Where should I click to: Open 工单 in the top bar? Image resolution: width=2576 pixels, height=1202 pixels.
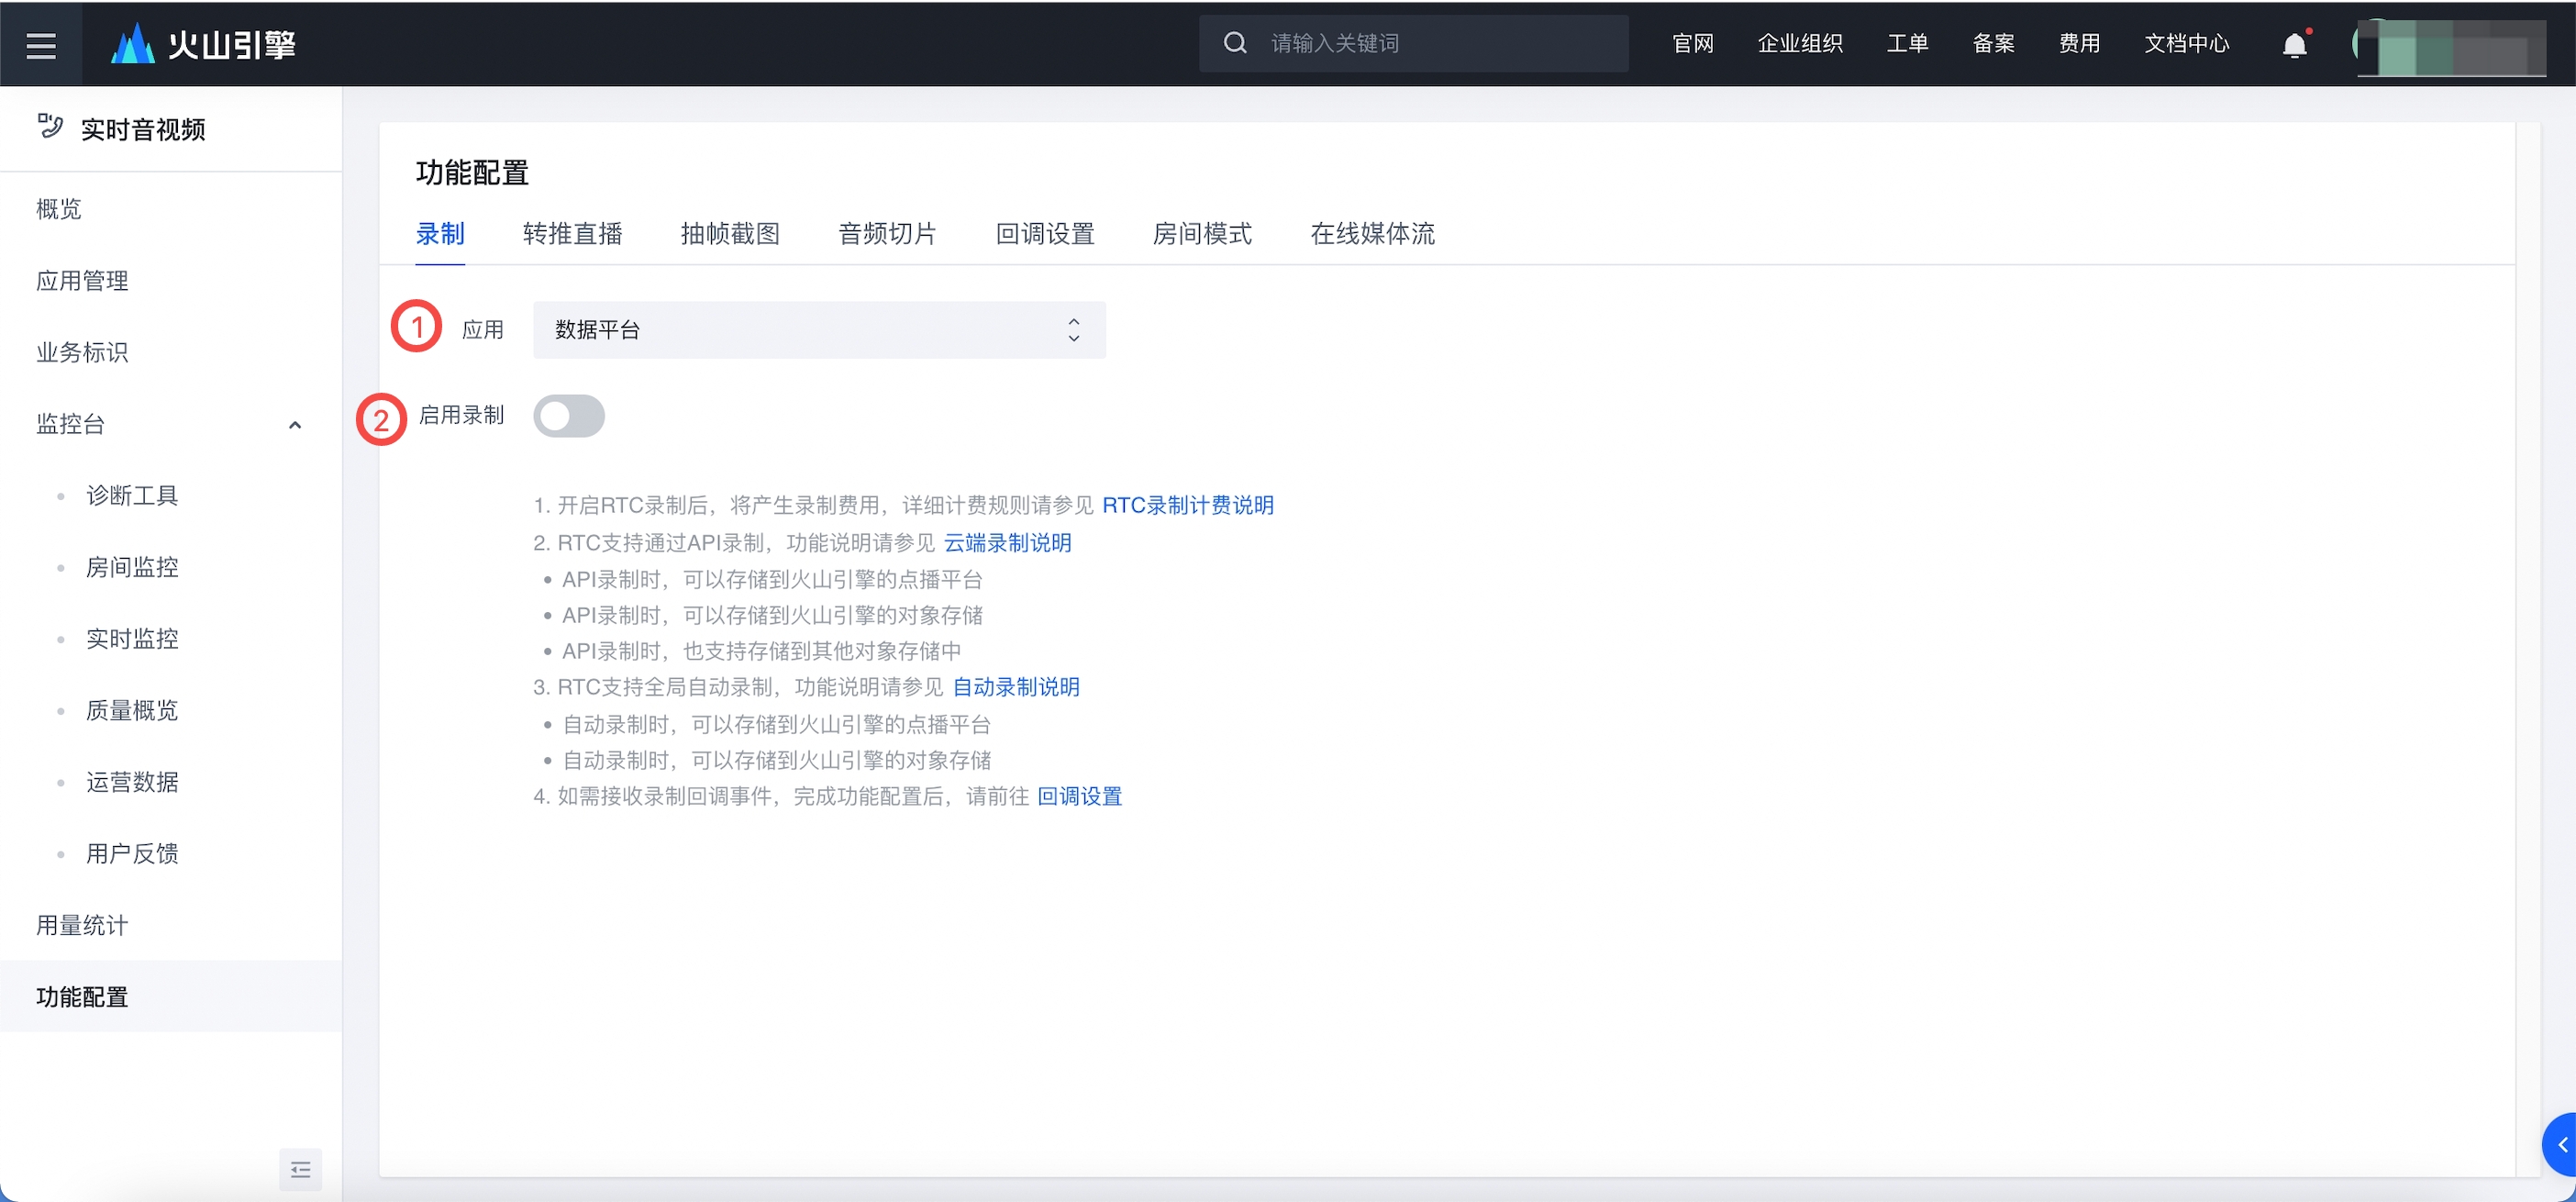[x=1907, y=43]
